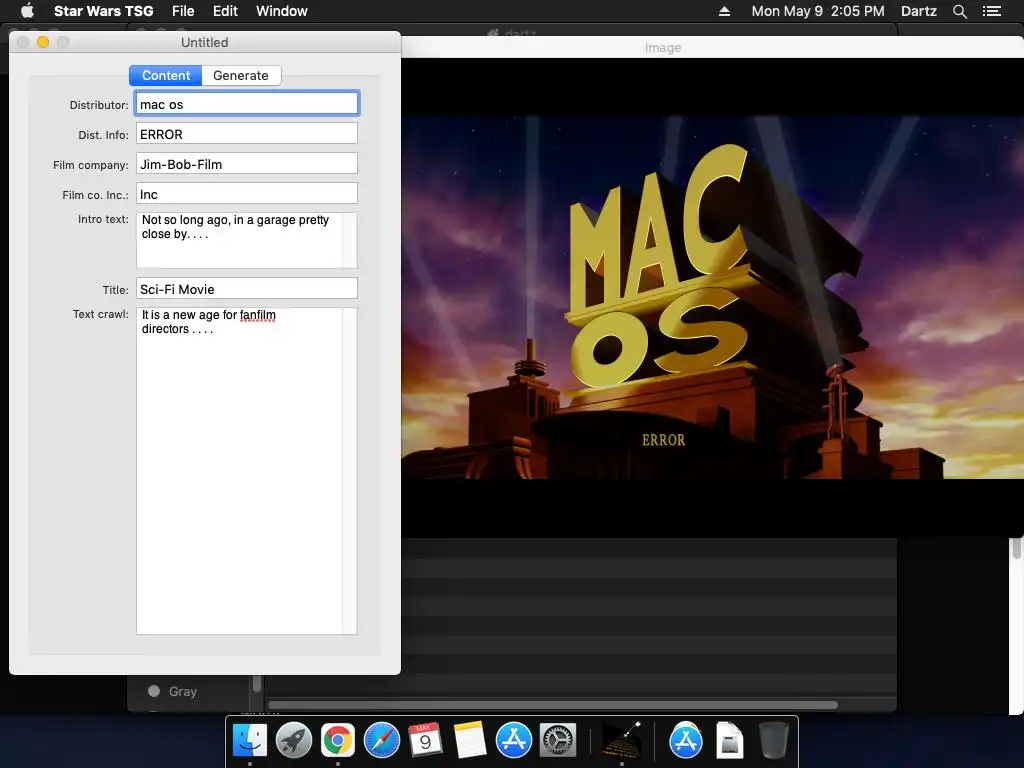Click the Distributor field containing mac os

tap(247, 104)
